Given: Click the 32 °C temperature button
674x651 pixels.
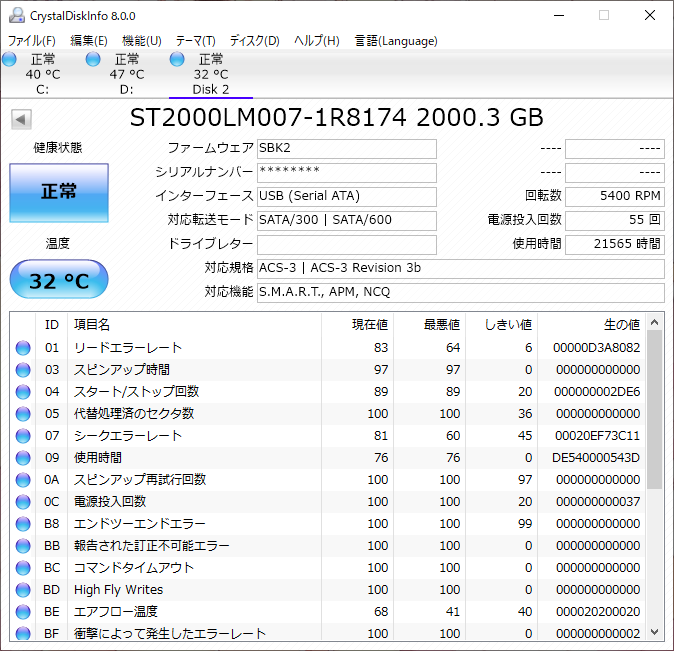Looking at the screenshot, I should 59,279.
